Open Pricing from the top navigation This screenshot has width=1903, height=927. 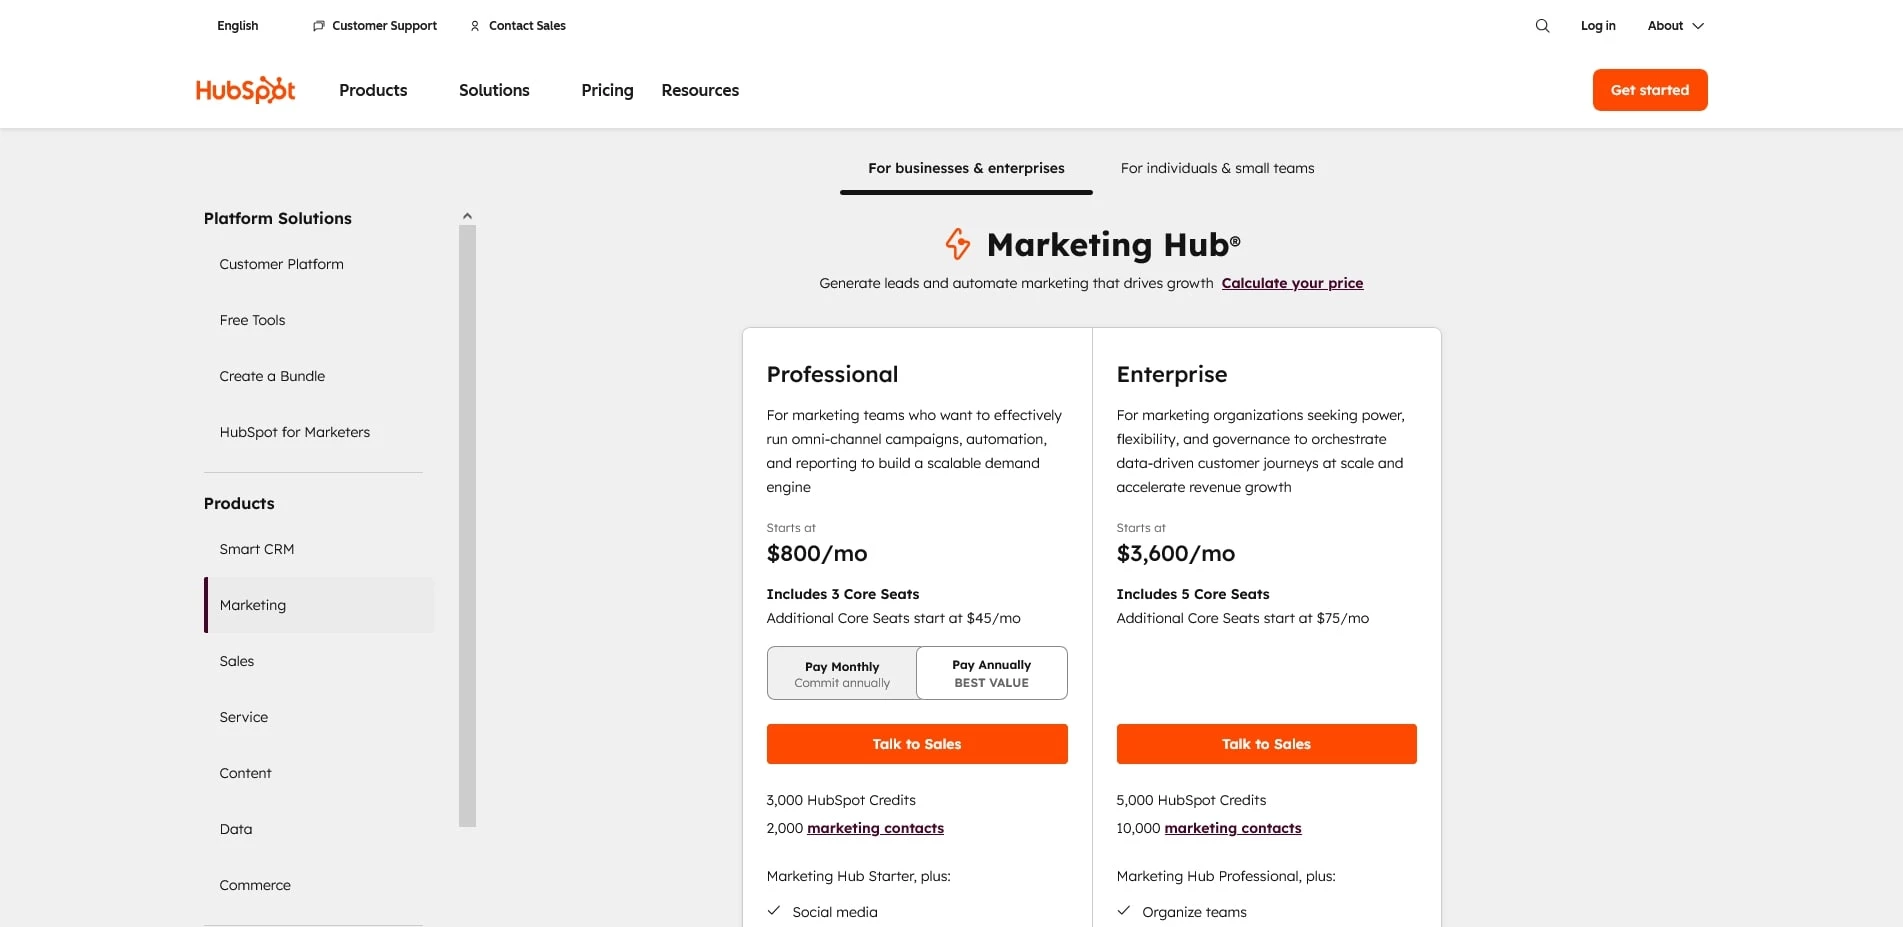606,90
